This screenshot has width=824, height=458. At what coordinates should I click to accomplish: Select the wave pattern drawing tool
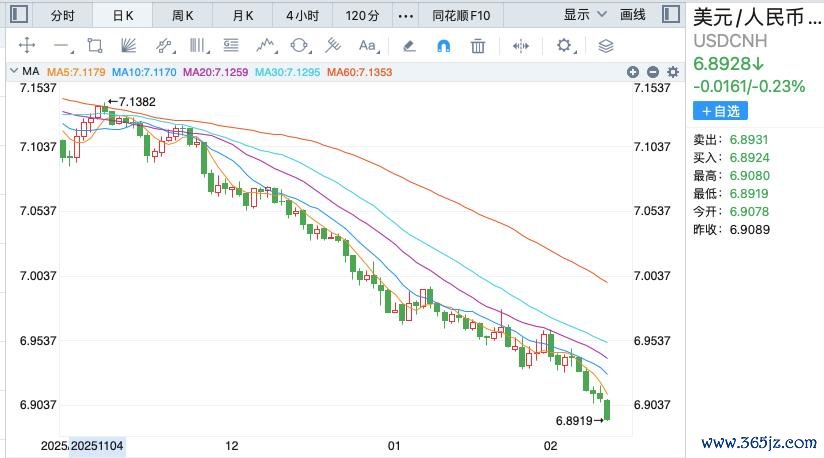pyautogui.click(x=266, y=46)
